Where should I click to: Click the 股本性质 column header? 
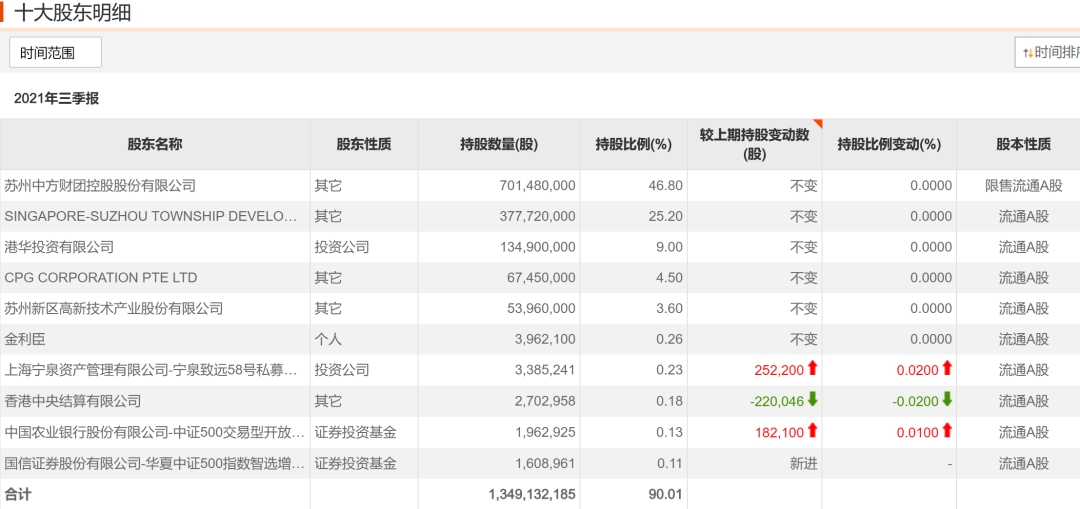pos(1024,144)
